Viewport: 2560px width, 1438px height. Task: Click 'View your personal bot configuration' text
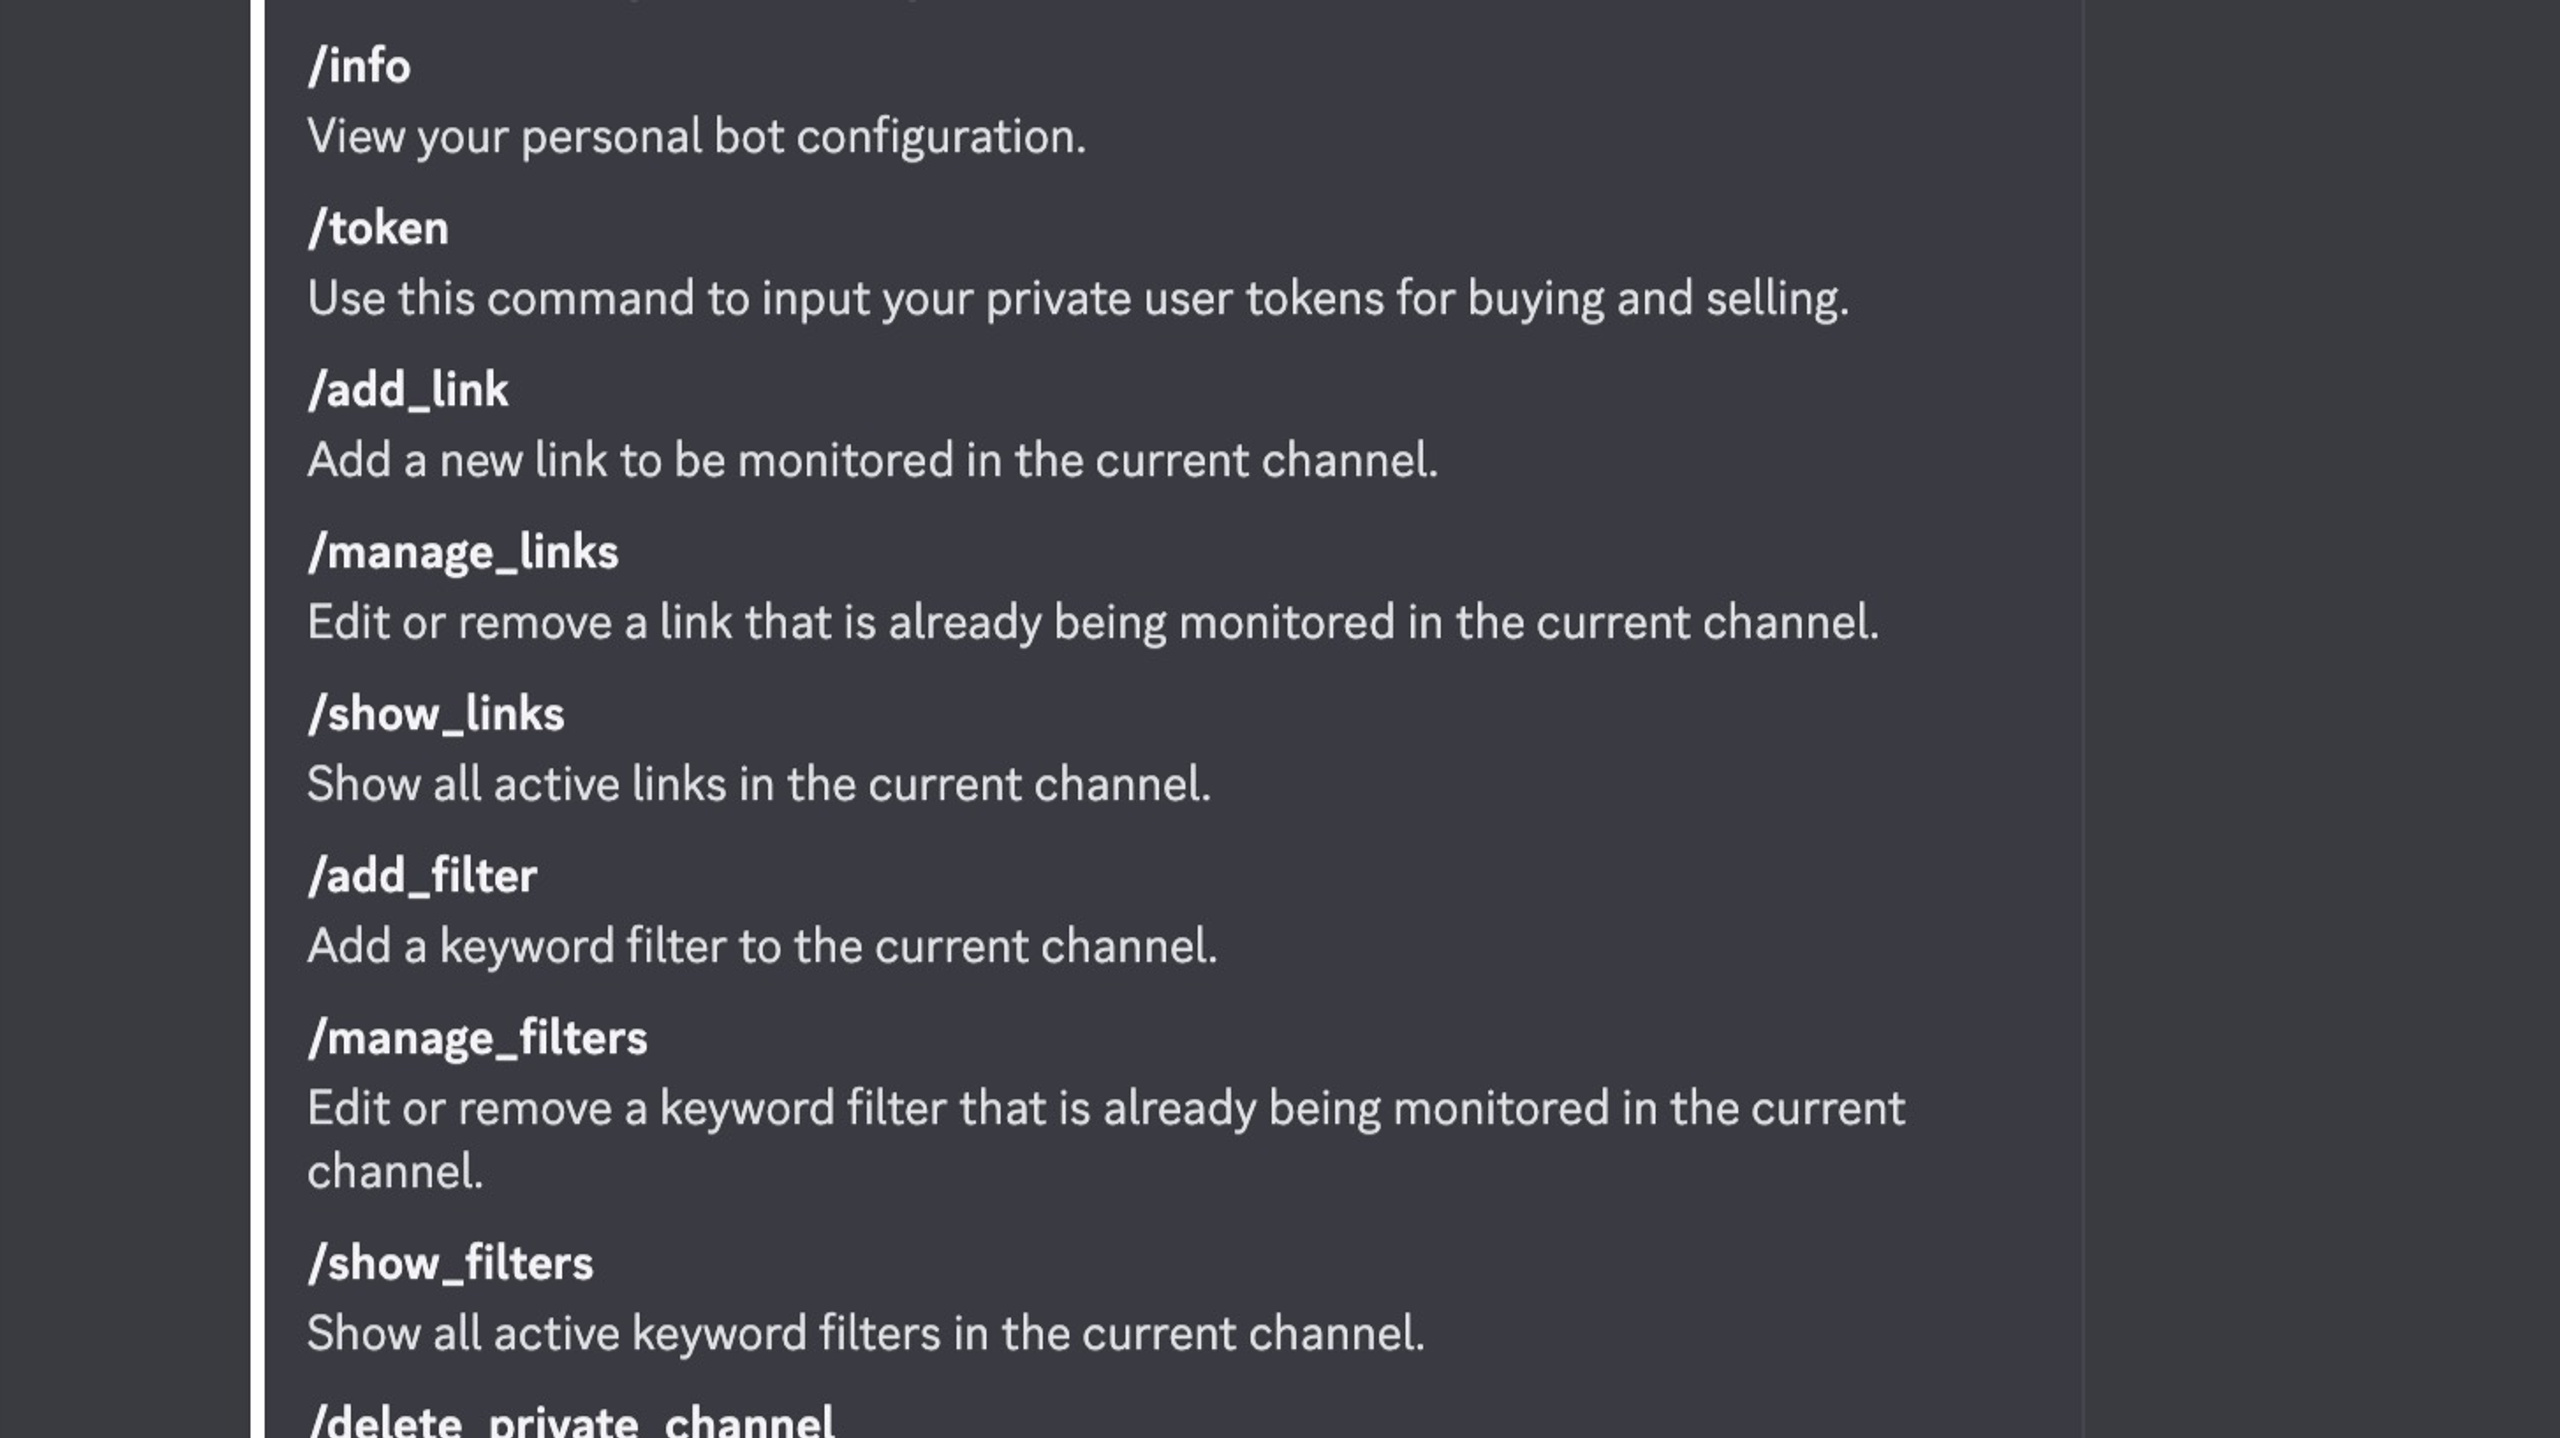pyautogui.click(x=696, y=137)
